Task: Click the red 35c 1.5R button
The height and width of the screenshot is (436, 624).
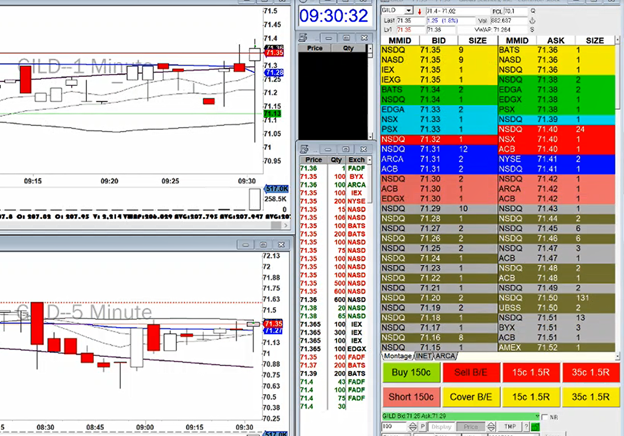Action: coord(589,373)
